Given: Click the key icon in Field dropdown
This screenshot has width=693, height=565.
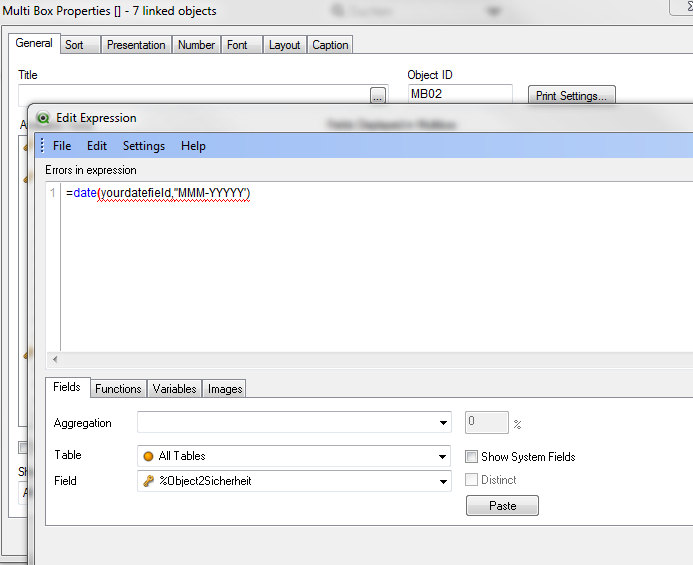Looking at the screenshot, I should [148, 481].
